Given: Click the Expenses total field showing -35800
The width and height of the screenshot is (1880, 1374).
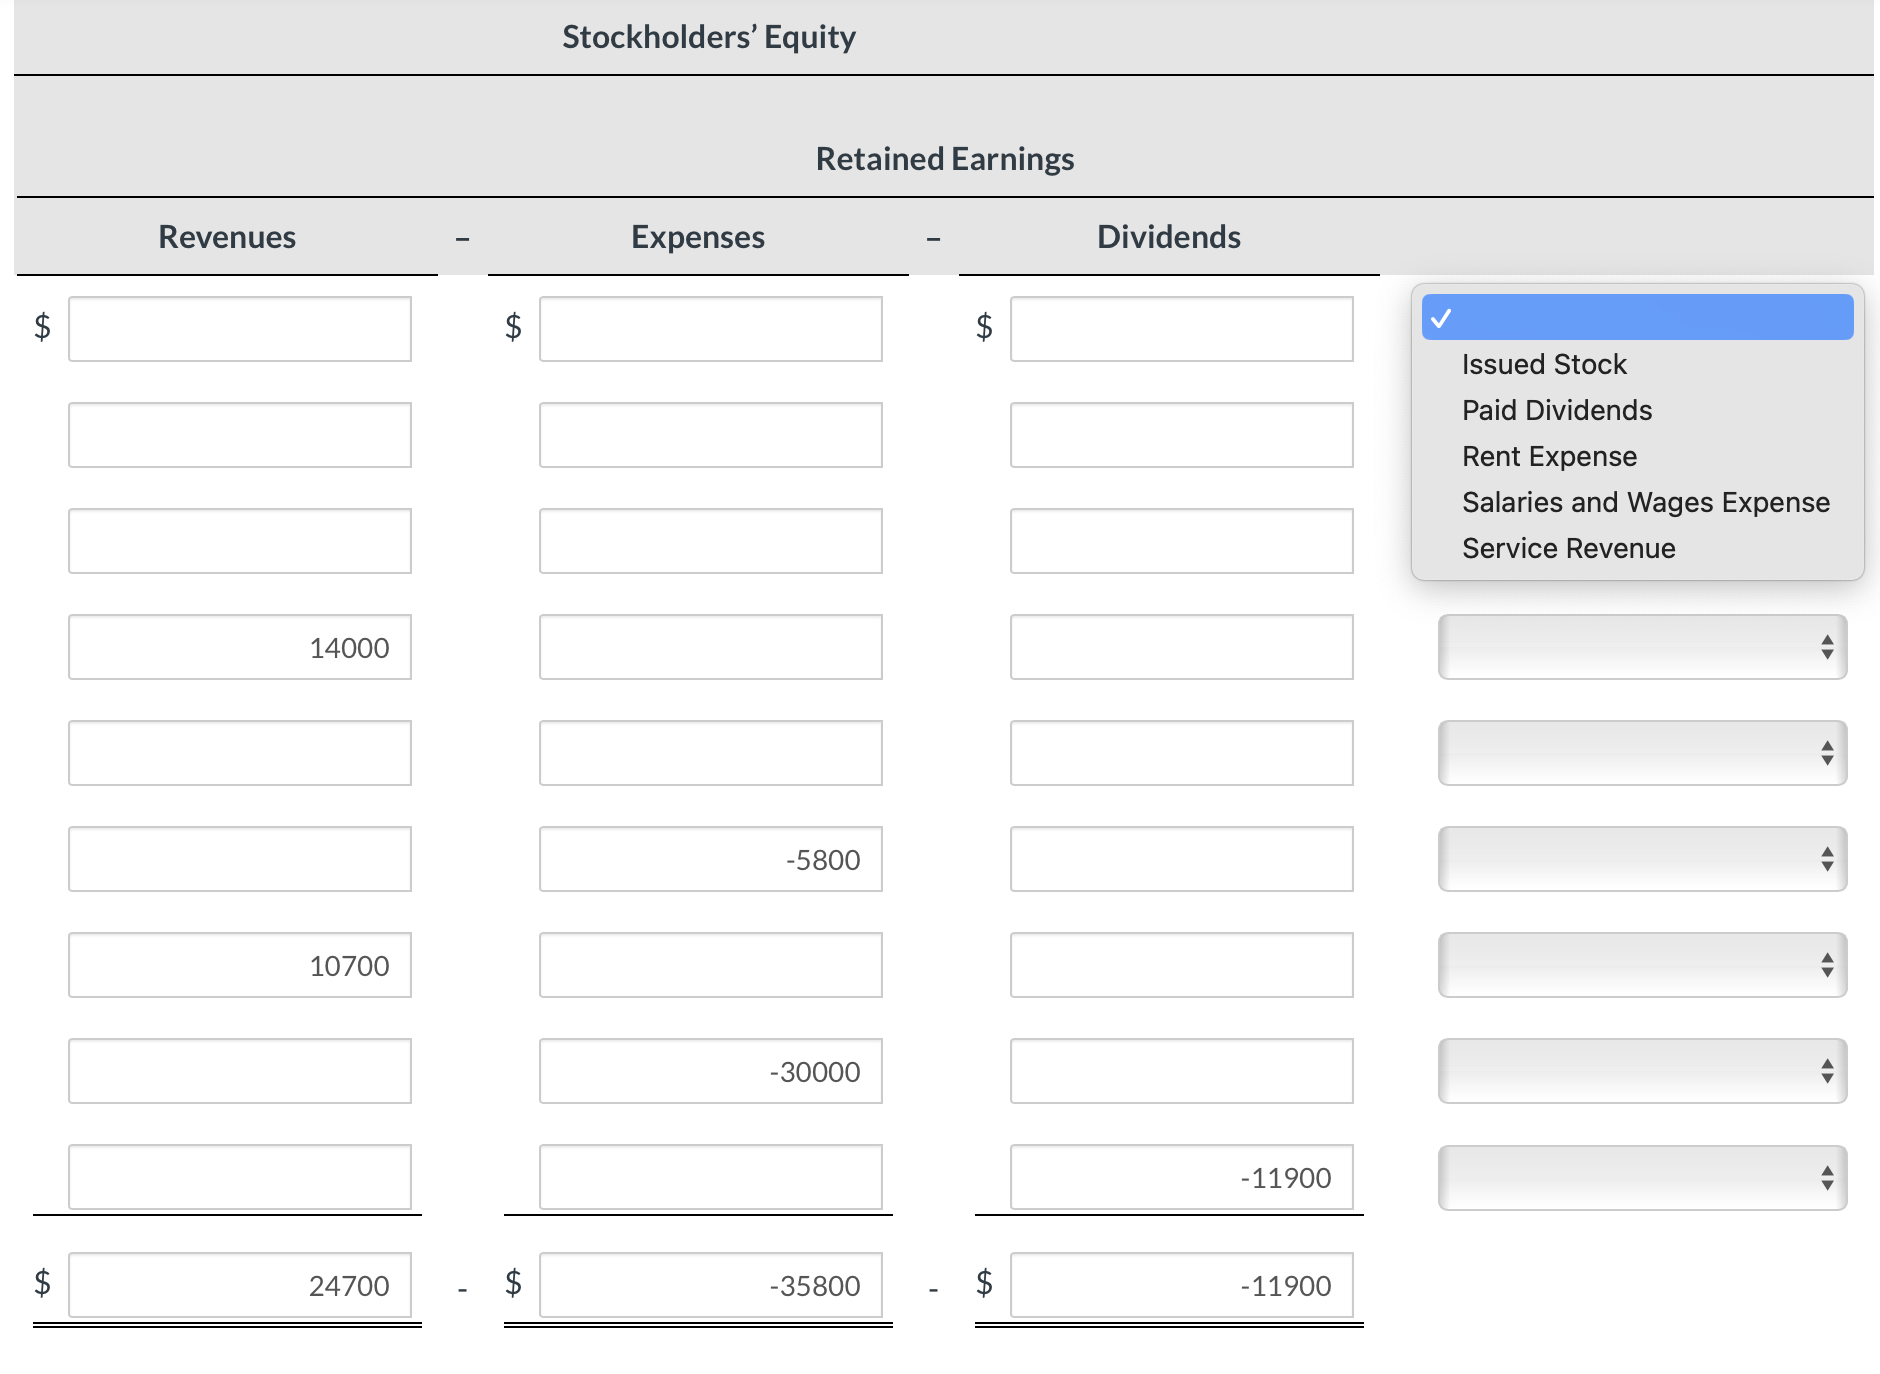Looking at the screenshot, I should tap(711, 1285).
